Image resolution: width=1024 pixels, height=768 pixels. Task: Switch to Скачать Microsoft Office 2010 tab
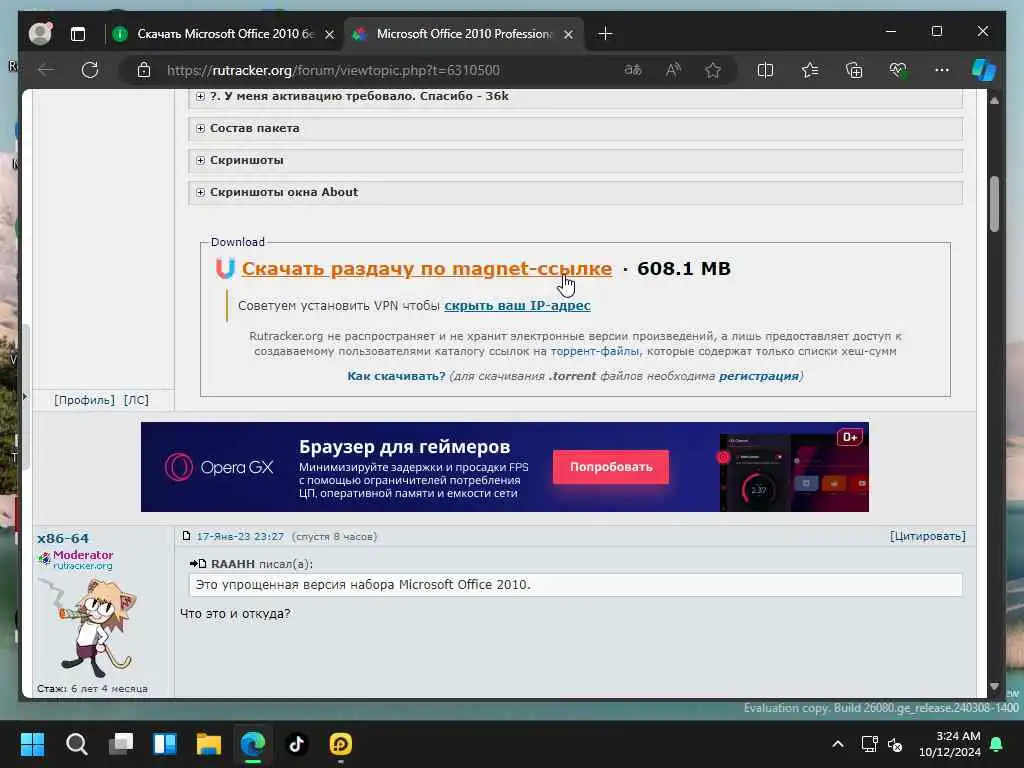coord(225,34)
